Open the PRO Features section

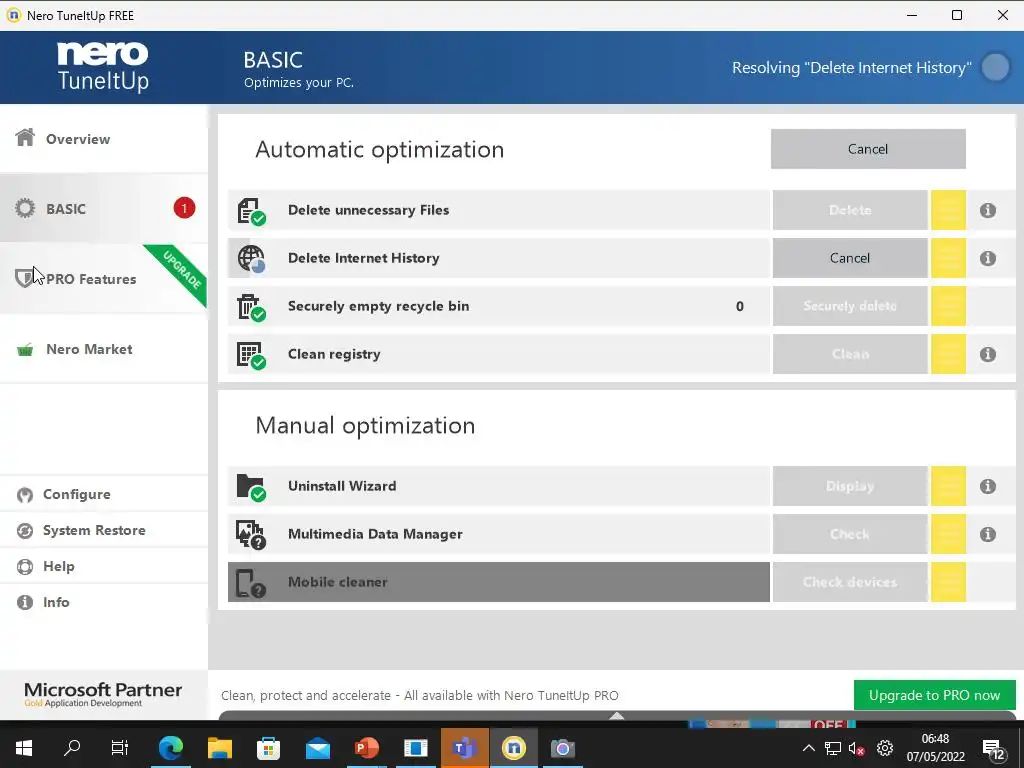coord(104,279)
